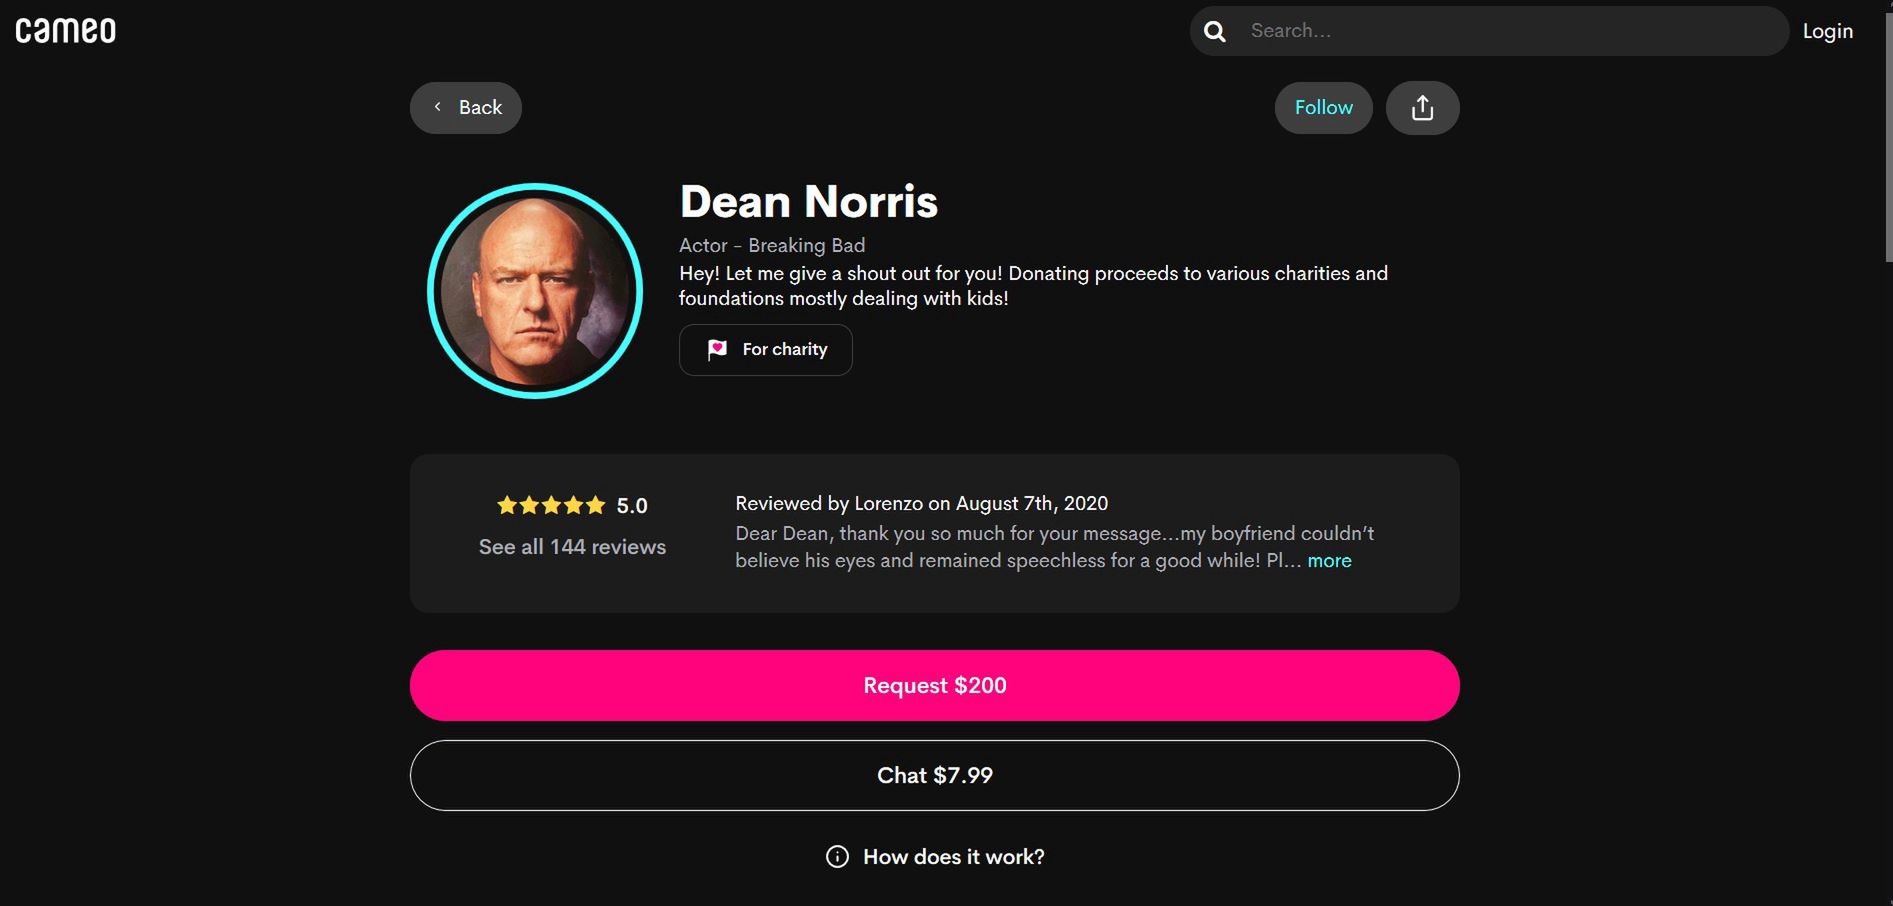Click the Request $200 button
1893x906 pixels.
point(935,686)
